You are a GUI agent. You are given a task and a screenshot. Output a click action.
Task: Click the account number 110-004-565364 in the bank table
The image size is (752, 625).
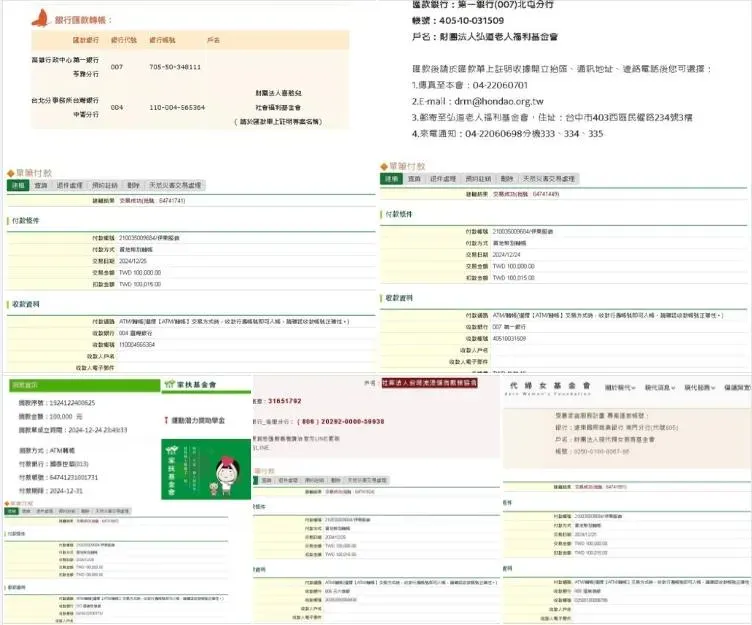click(177, 107)
